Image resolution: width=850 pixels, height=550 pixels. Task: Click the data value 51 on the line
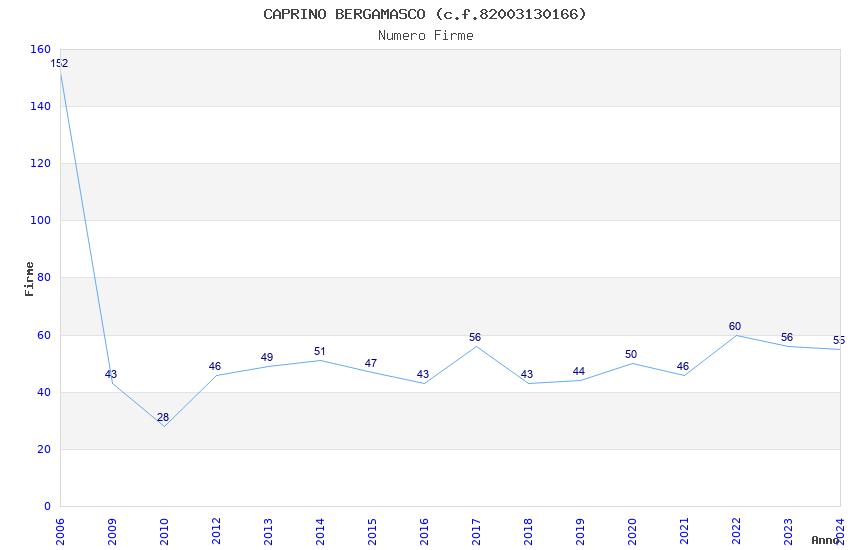pyautogui.click(x=319, y=352)
